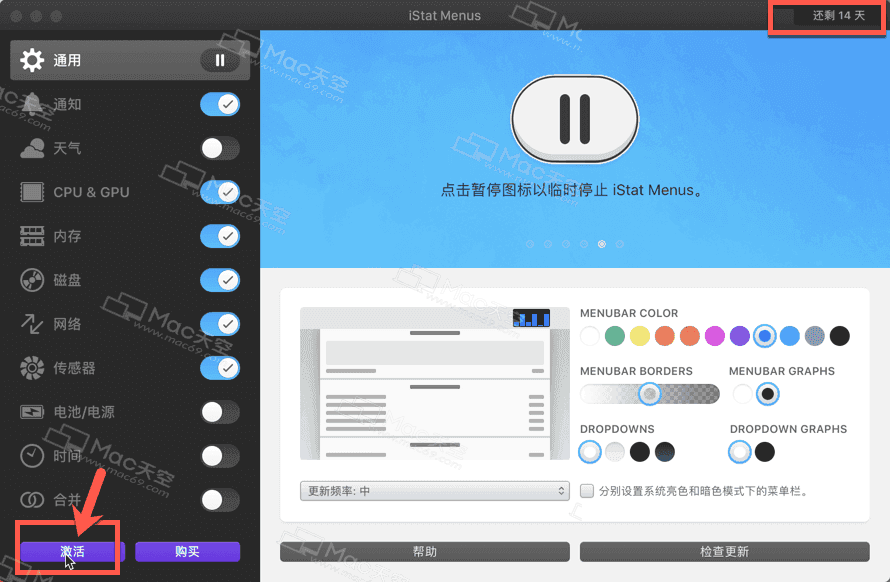The height and width of the screenshot is (582, 890).
Task: Open the CPU & GPU sidebar row label
Action: coord(91,192)
